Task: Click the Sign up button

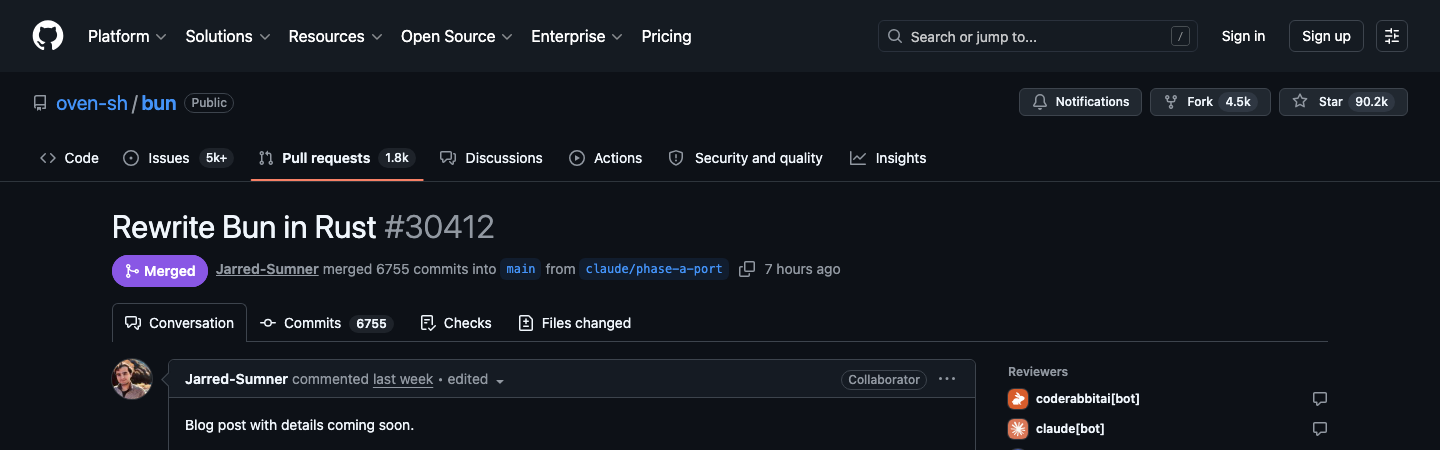Action: 1326,36
